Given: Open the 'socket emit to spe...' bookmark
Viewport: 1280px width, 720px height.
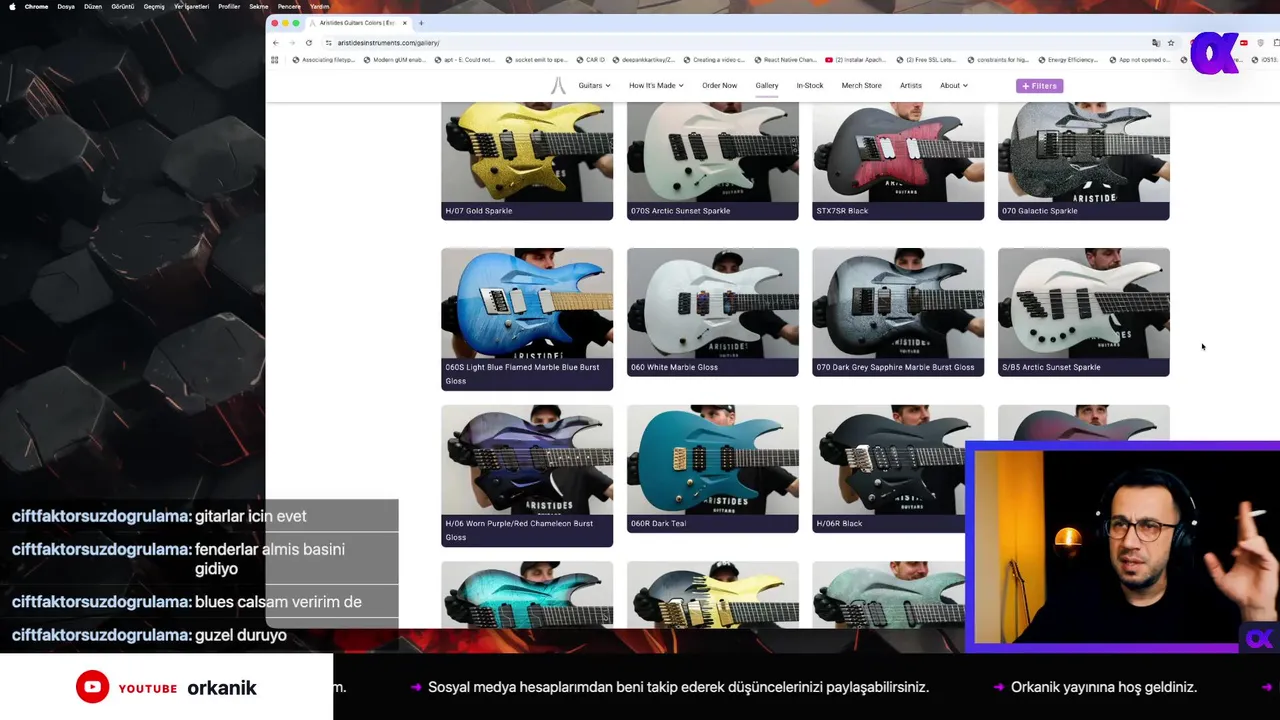Looking at the screenshot, I should point(536,60).
